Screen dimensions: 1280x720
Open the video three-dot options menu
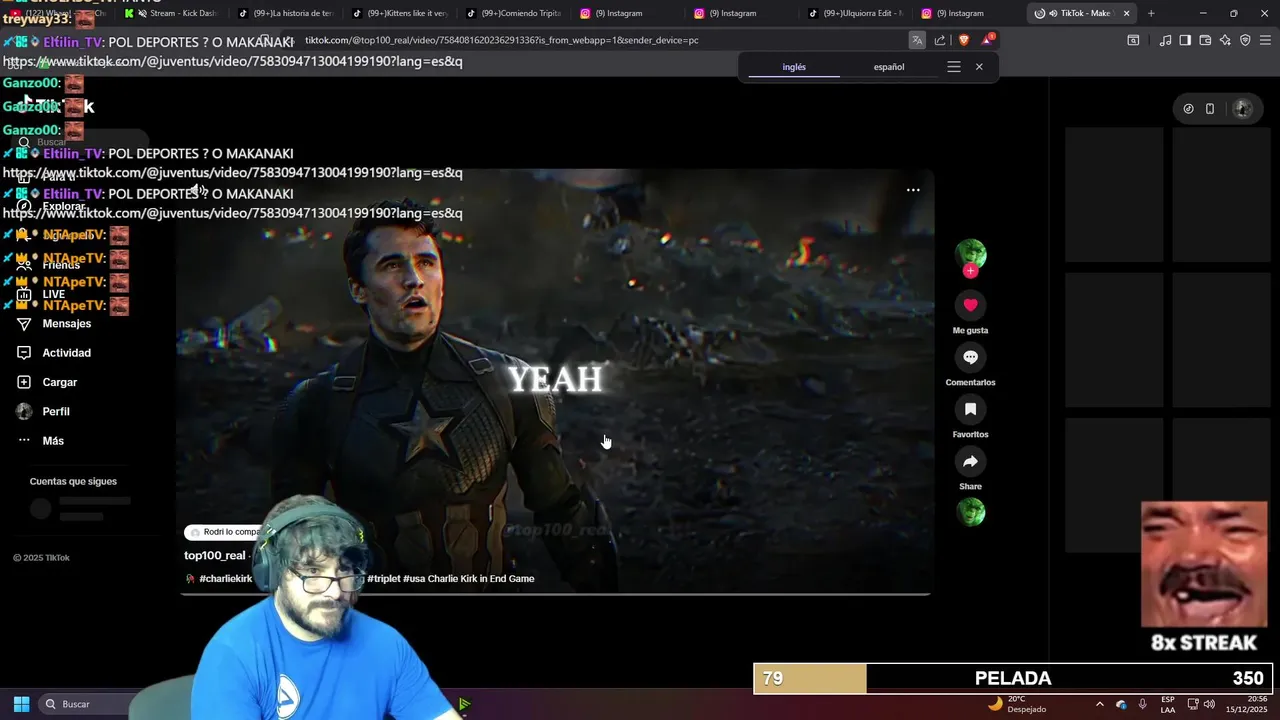[913, 190]
